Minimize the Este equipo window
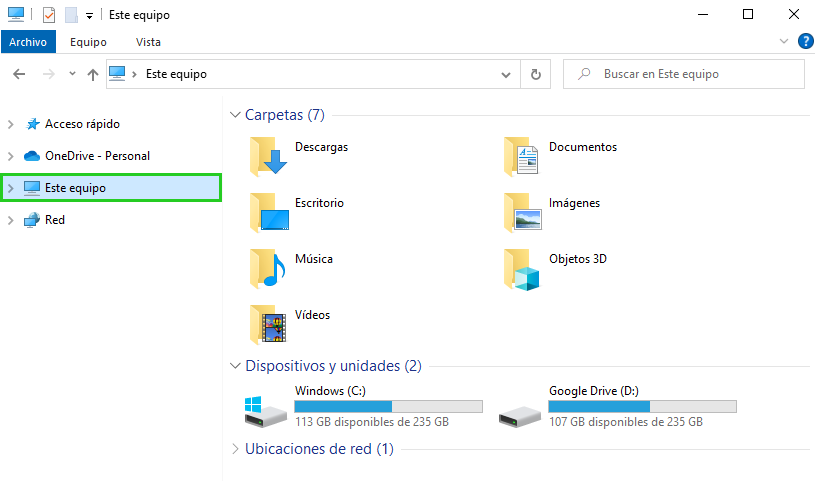Screen dimensions: 815x481 tap(703, 15)
